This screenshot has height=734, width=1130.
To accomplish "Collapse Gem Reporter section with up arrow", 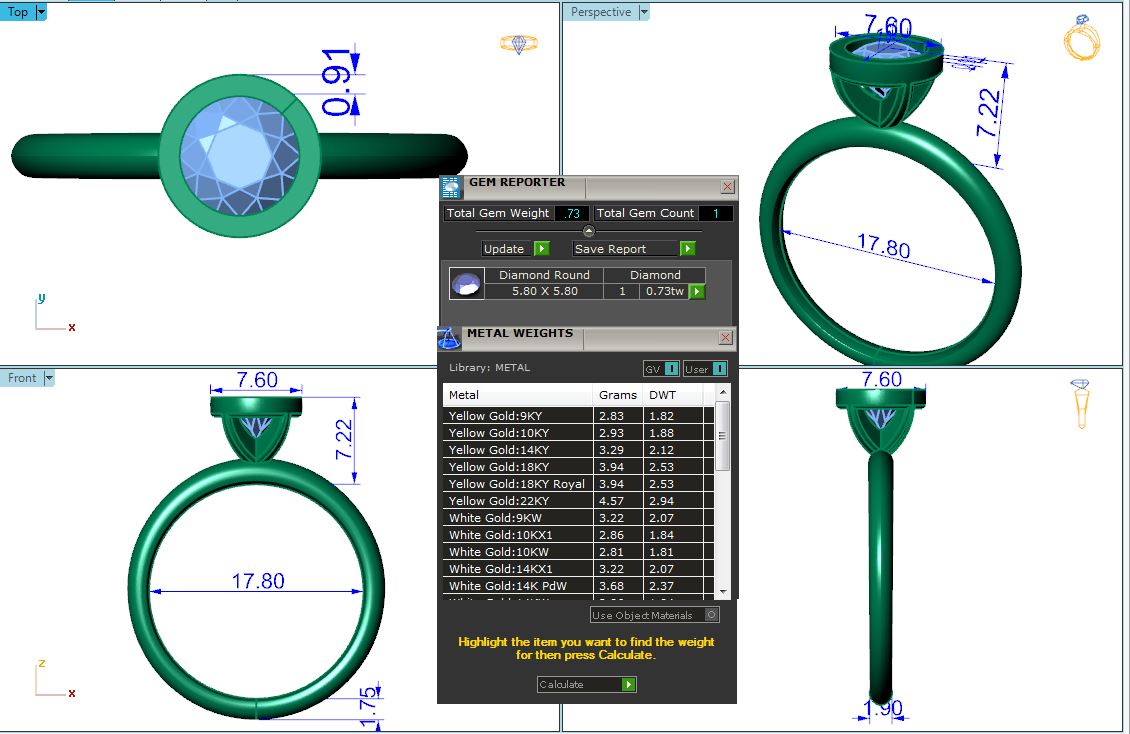I will [x=588, y=231].
